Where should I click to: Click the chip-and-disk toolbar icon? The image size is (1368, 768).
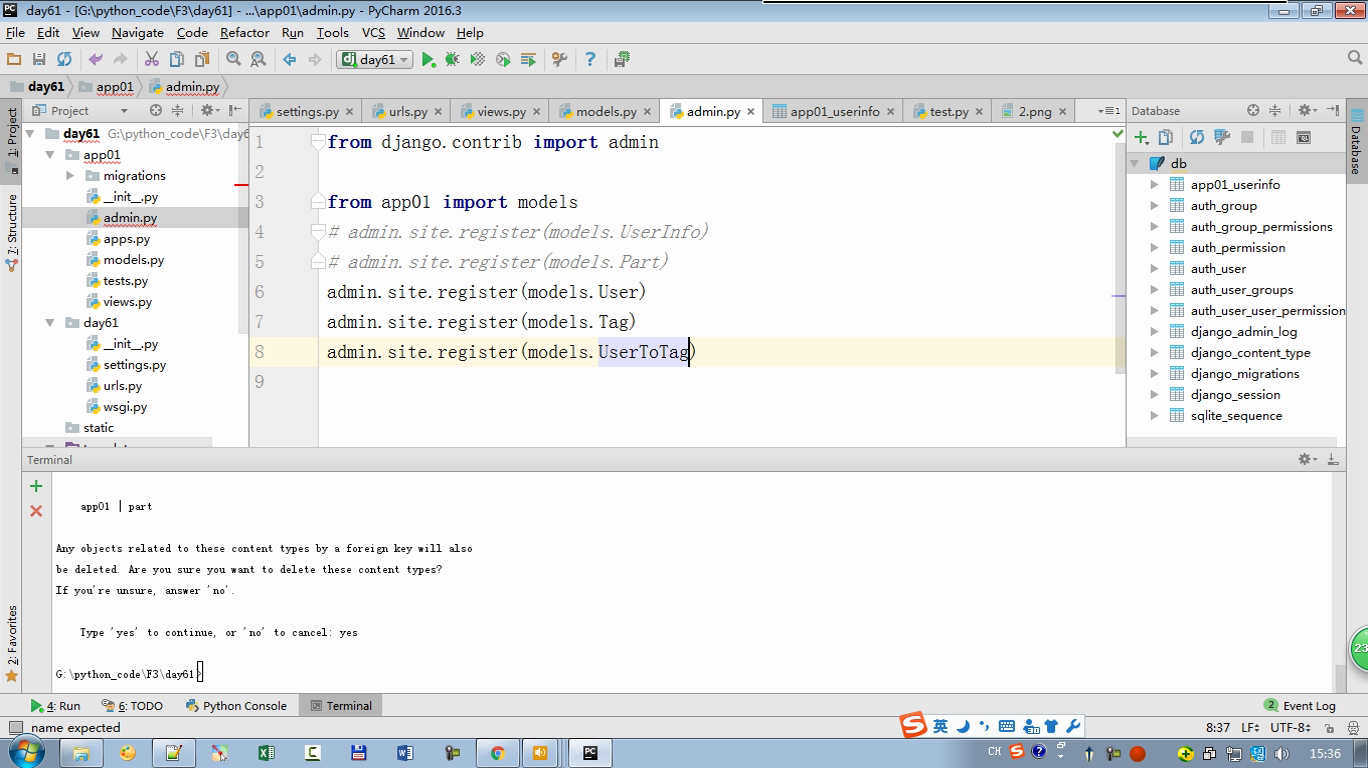point(622,60)
